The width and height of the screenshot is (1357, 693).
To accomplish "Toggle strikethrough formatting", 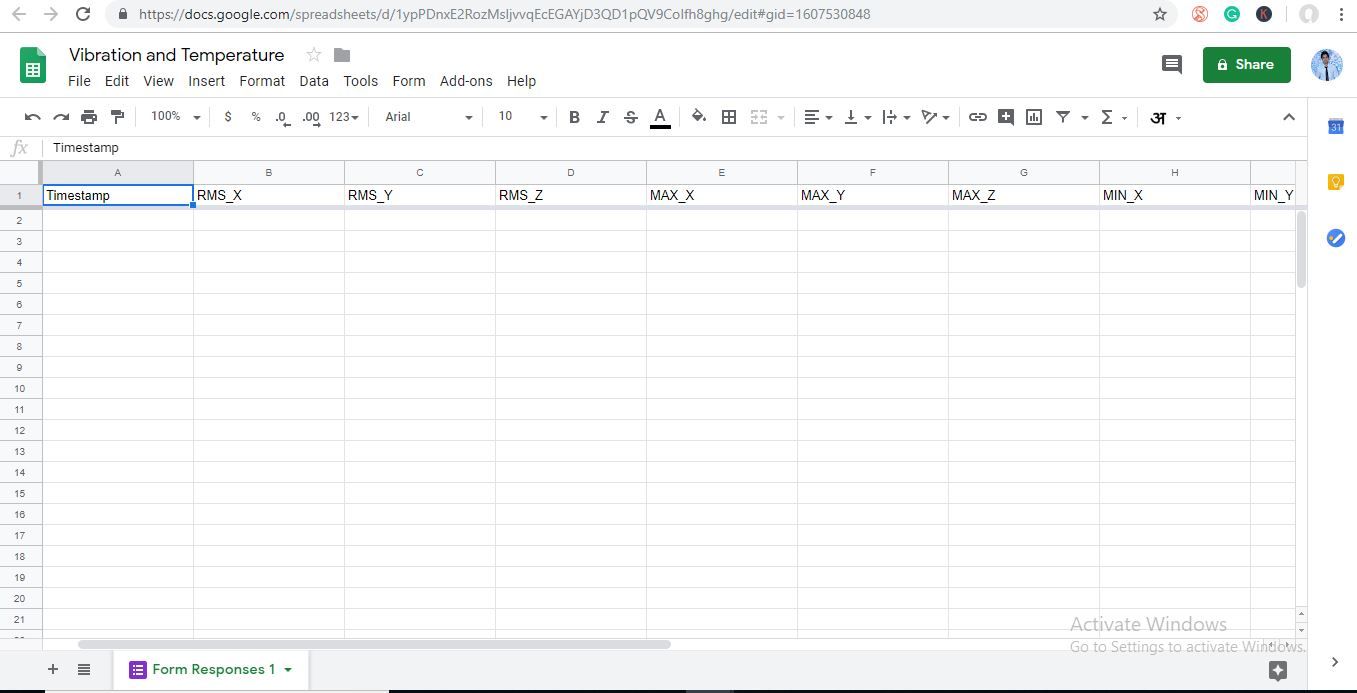I will pyautogui.click(x=630, y=117).
